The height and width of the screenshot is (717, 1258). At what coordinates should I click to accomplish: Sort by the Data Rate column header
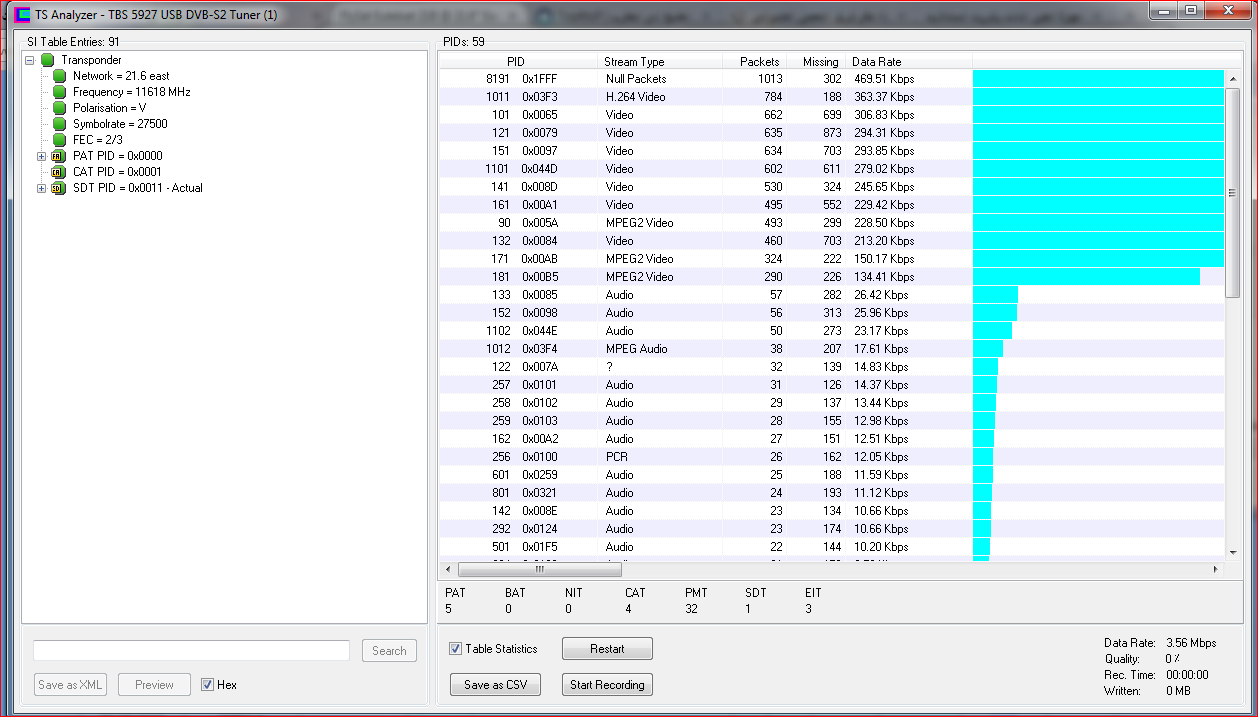click(876, 62)
